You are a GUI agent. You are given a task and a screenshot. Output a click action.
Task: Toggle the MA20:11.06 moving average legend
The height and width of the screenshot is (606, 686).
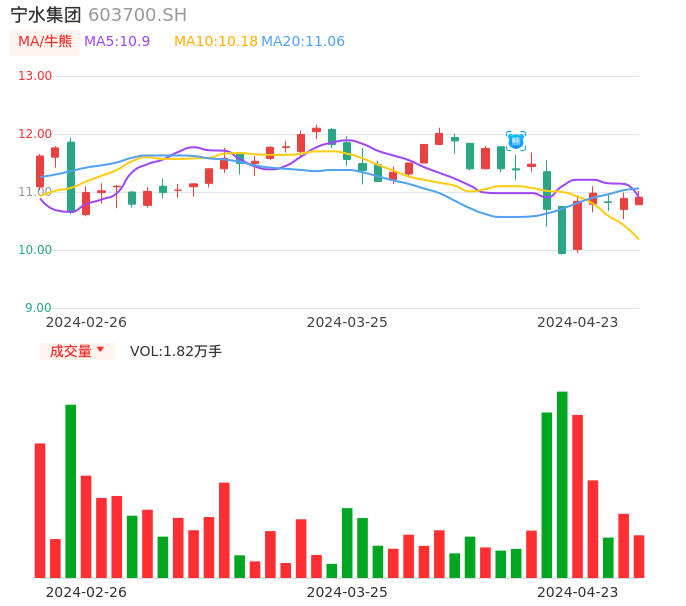[303, 42]
